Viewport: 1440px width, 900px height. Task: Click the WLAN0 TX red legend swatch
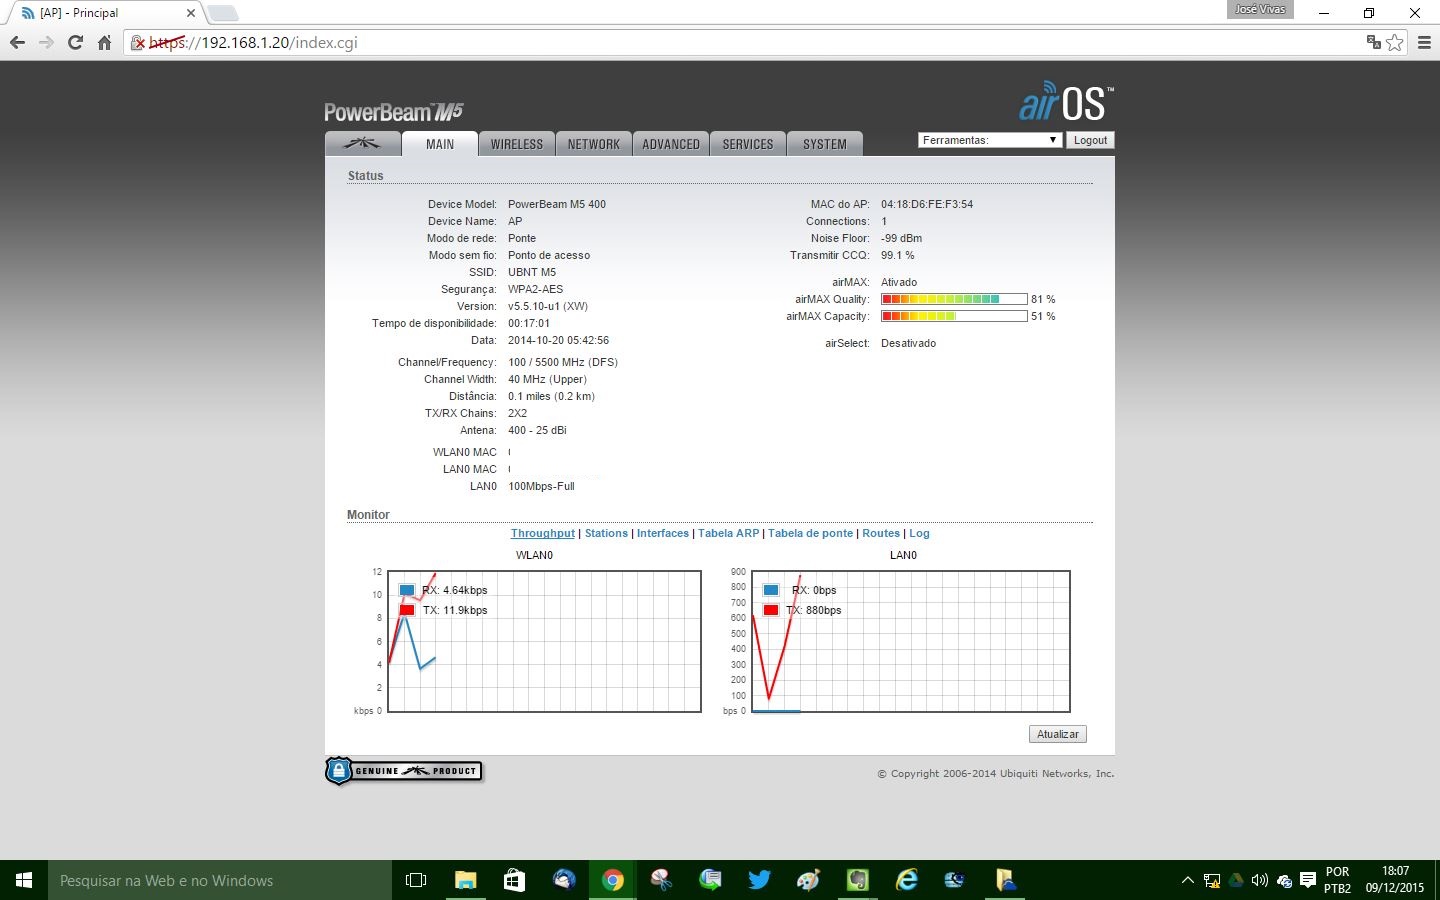click(x=407, y=610)
